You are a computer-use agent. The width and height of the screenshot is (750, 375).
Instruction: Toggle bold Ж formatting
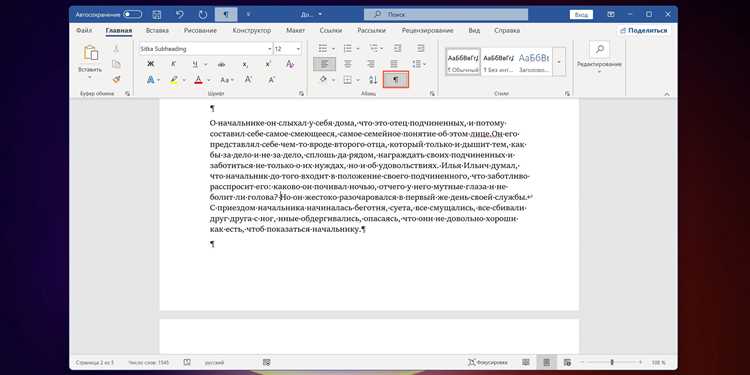151,64
